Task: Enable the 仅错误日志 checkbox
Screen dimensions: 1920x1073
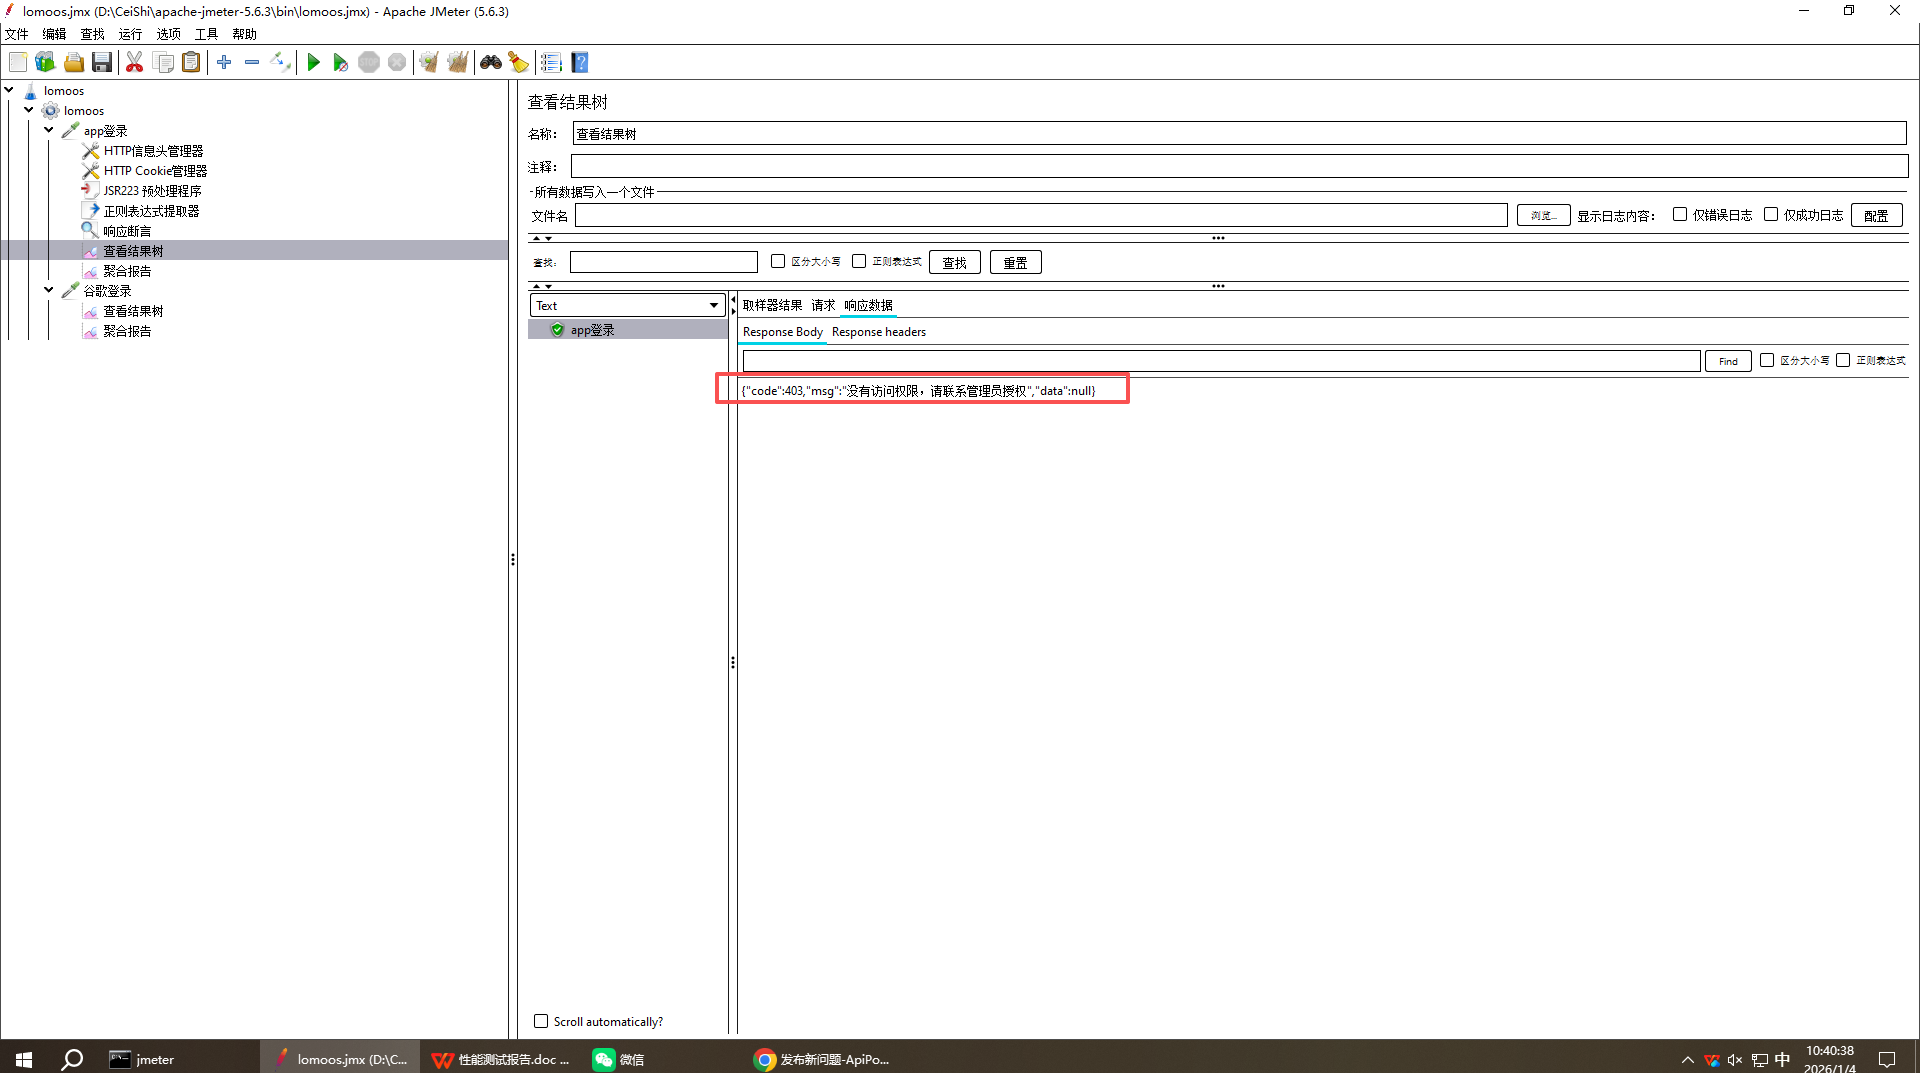Action: (1680, 215)
